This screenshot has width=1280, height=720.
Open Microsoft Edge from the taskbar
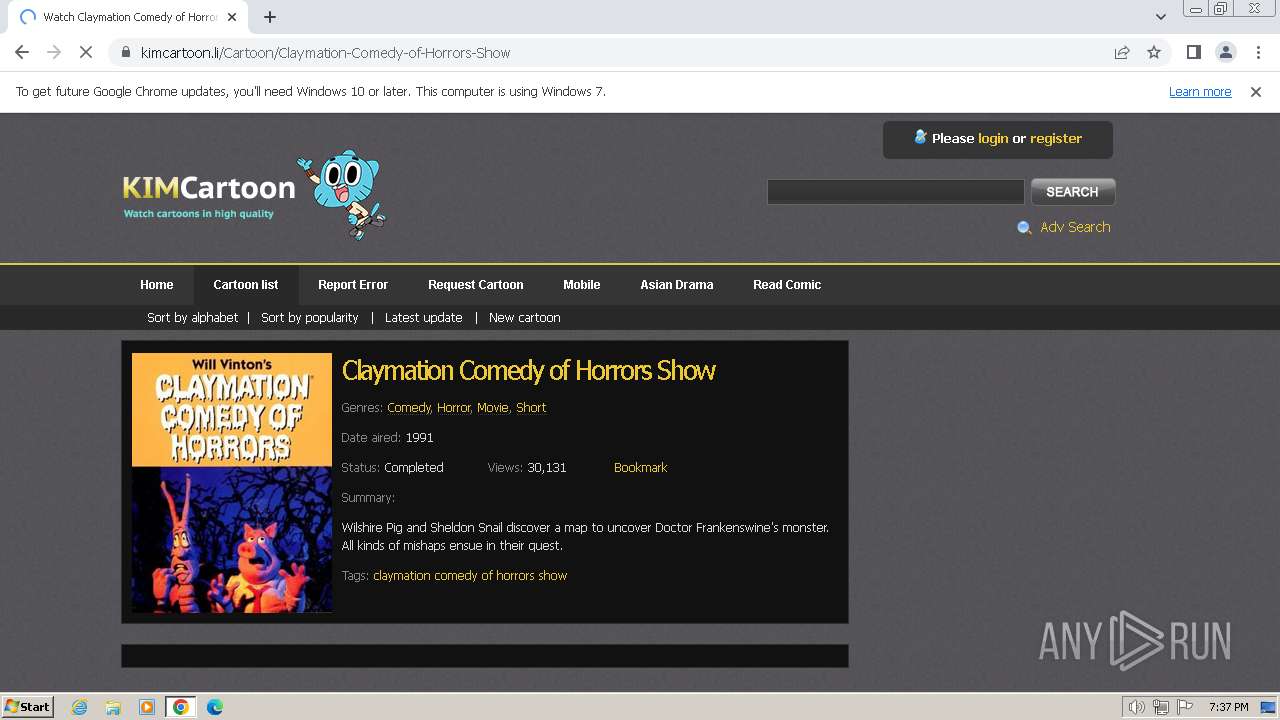pos(215,707)
